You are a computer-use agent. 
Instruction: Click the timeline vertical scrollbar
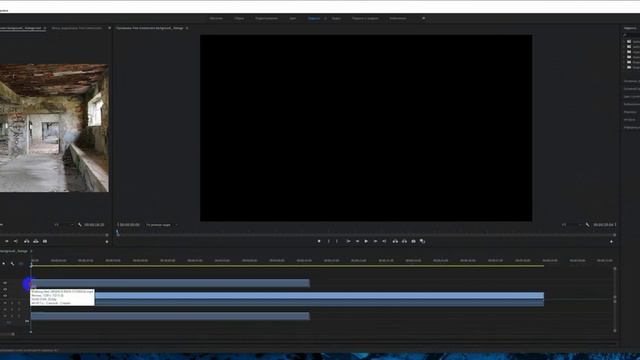click(615, 299)
